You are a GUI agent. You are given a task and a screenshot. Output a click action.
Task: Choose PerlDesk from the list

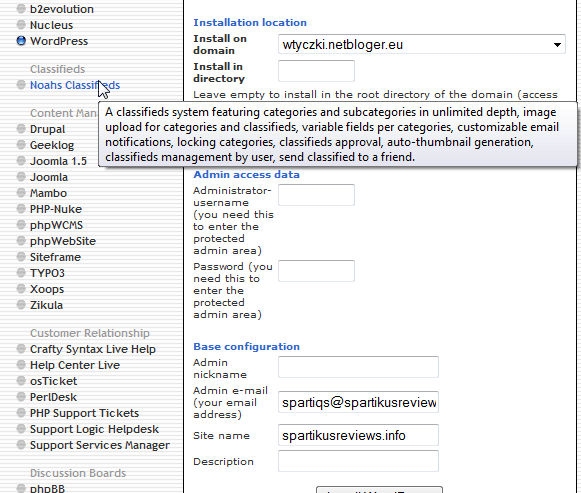point(53,397)
